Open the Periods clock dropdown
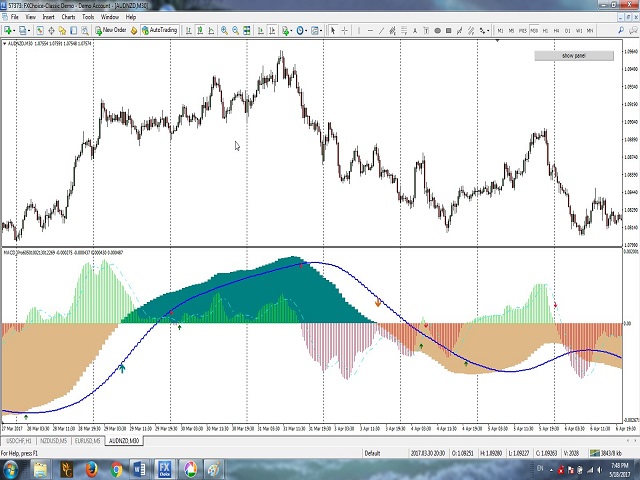The height and width of the screenshot is (480, 640). point(301,31)
